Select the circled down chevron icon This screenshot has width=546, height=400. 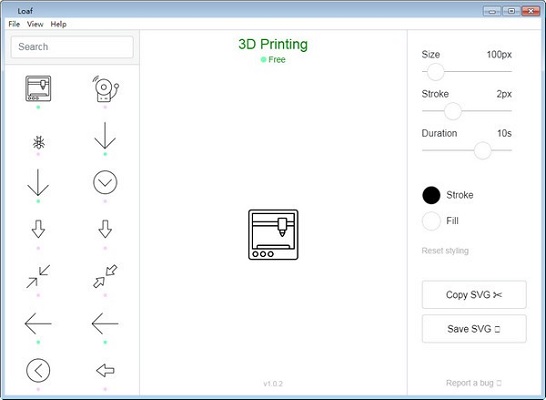click(105, 182)
